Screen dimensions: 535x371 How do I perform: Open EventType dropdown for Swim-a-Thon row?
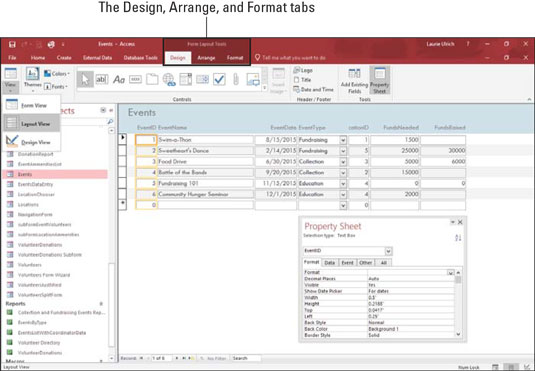point(343,140)
